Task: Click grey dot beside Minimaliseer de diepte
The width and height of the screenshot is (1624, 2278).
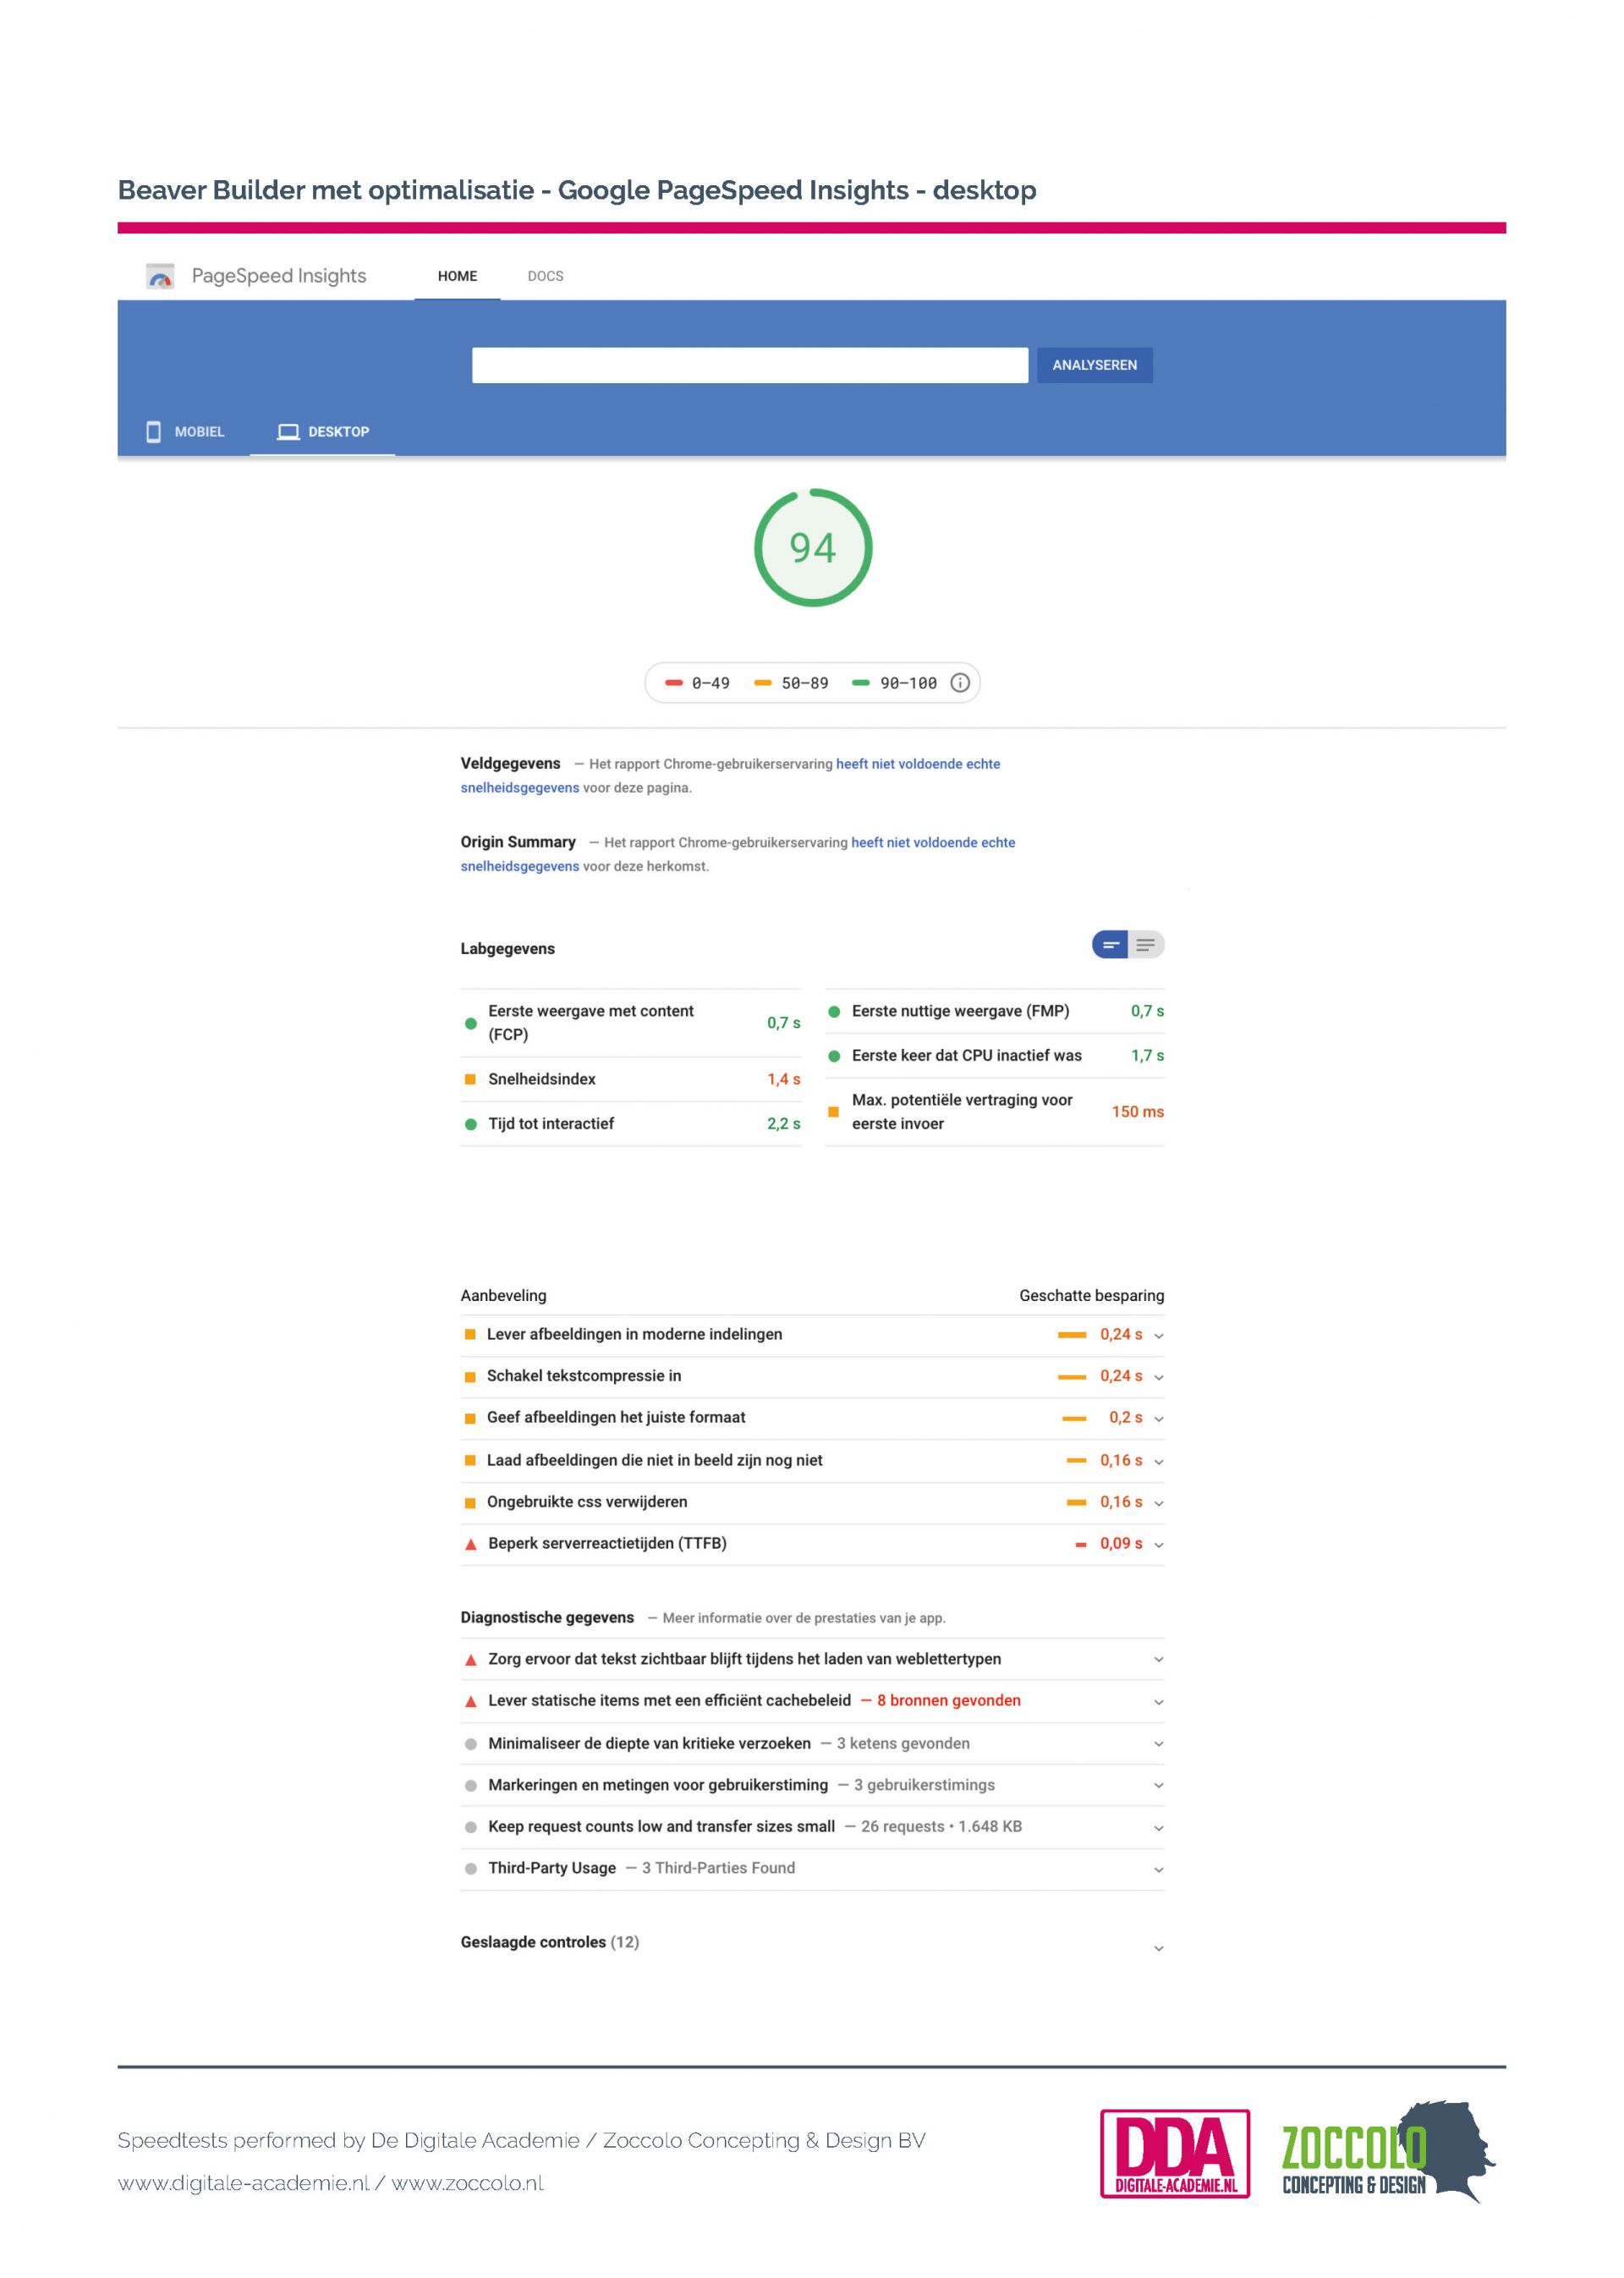Action: tap(471, 1744)
